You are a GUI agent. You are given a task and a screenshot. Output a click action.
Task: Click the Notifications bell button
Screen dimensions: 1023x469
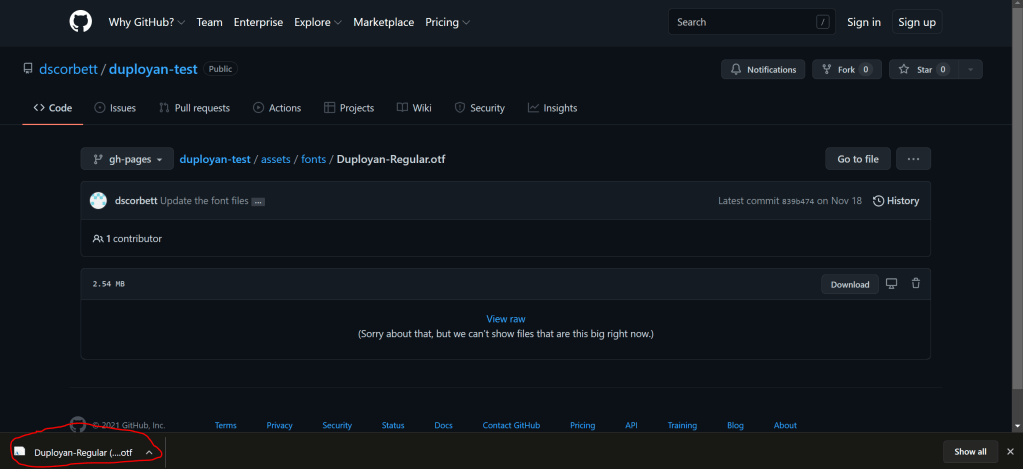point(763,70)
